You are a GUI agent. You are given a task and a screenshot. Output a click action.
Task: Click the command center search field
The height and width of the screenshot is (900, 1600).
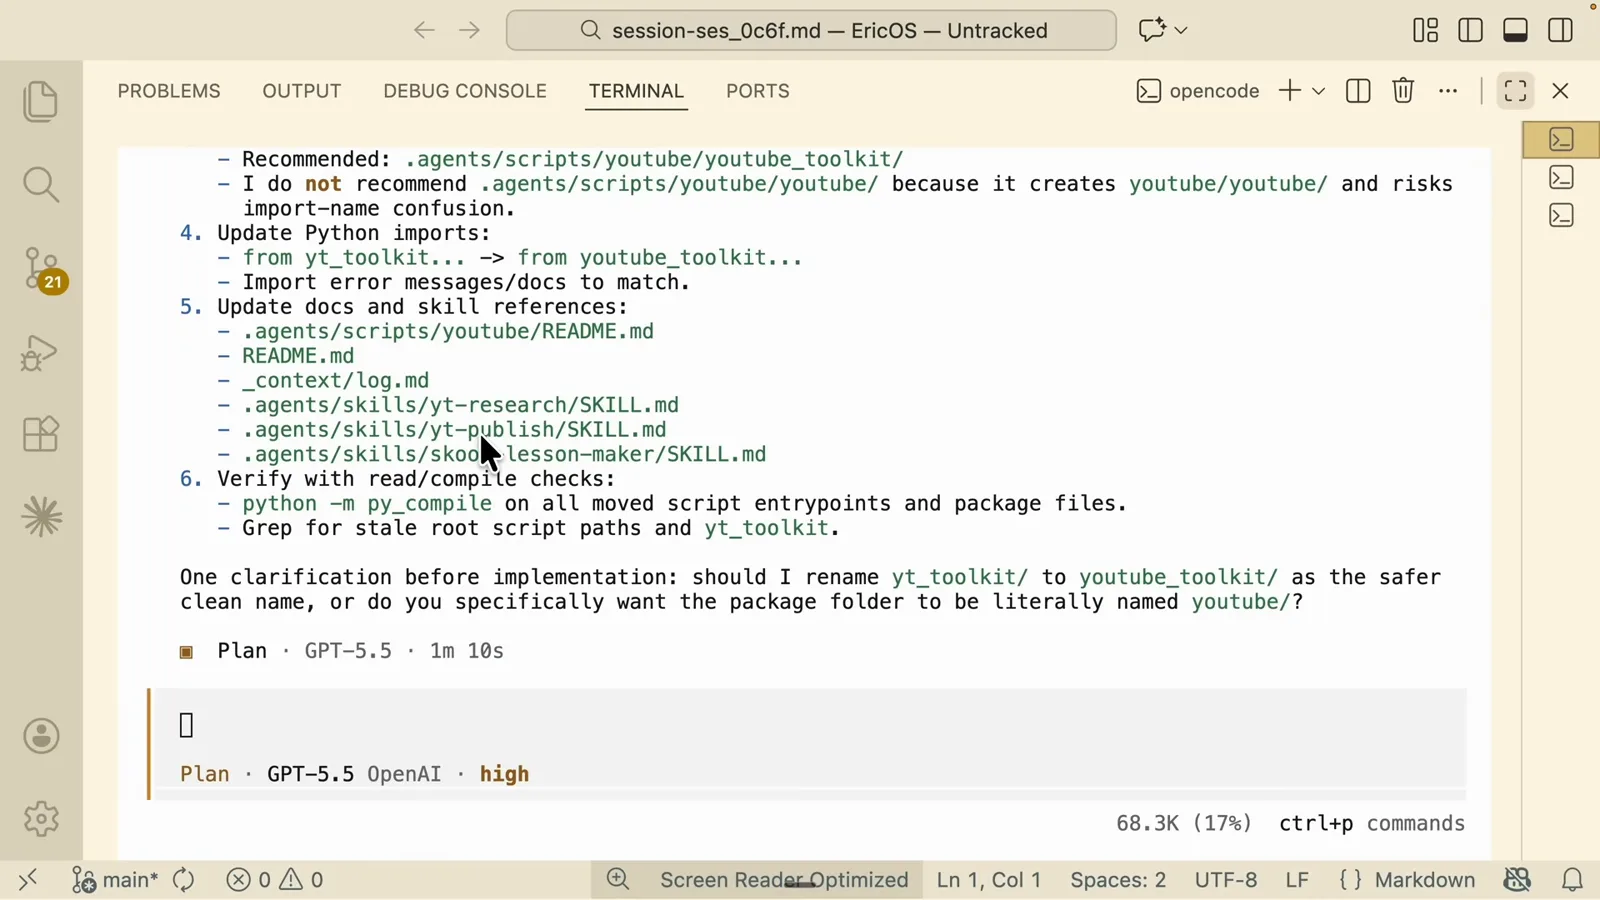coord(811,30)
